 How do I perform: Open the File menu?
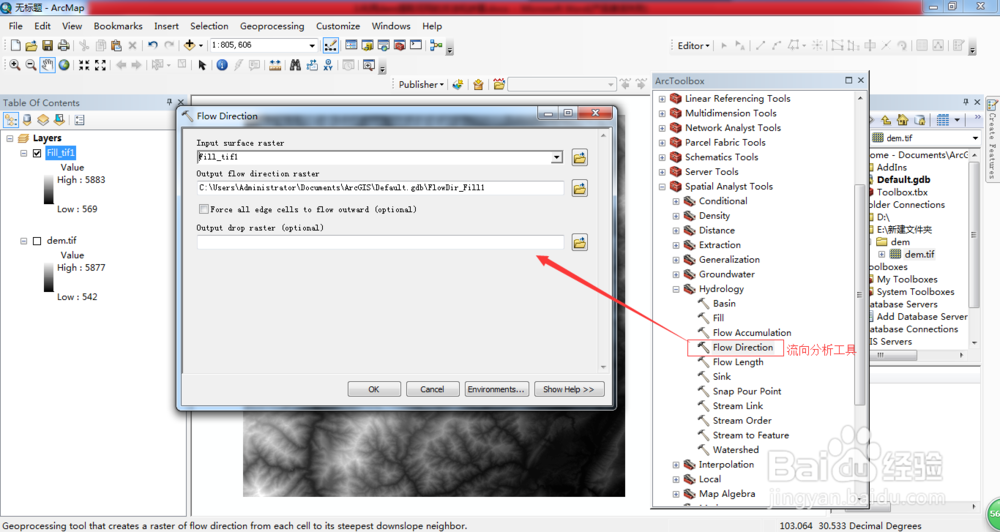click(x=15, y=26)
